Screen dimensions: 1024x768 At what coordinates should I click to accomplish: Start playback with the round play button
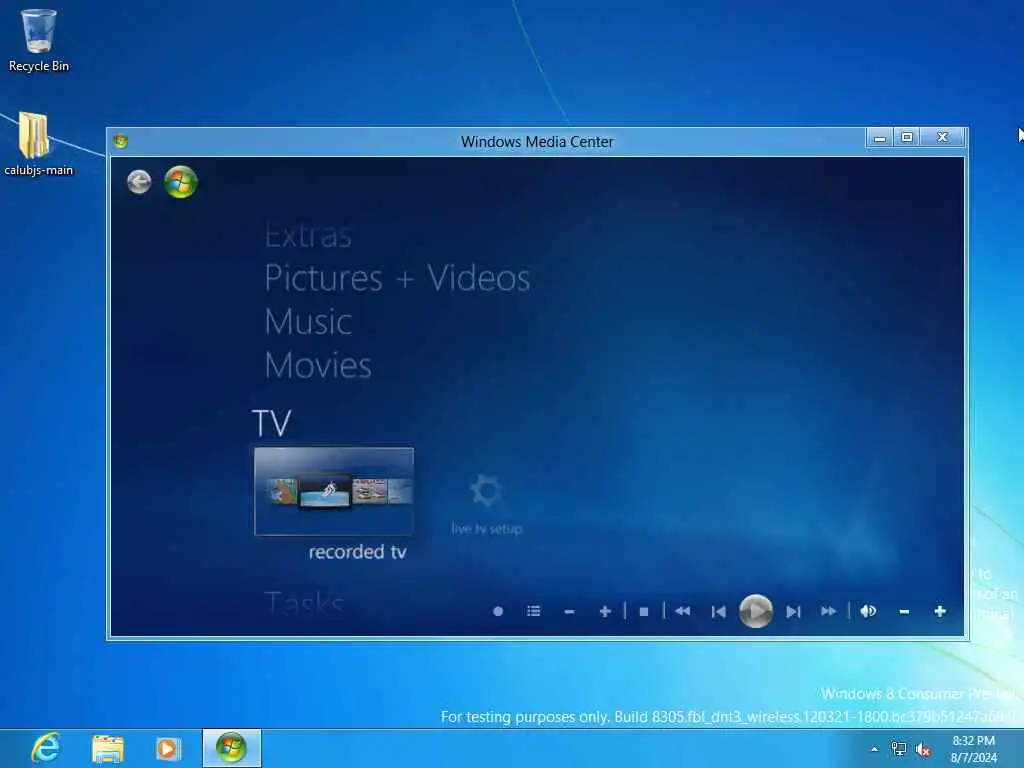[756, 611]
